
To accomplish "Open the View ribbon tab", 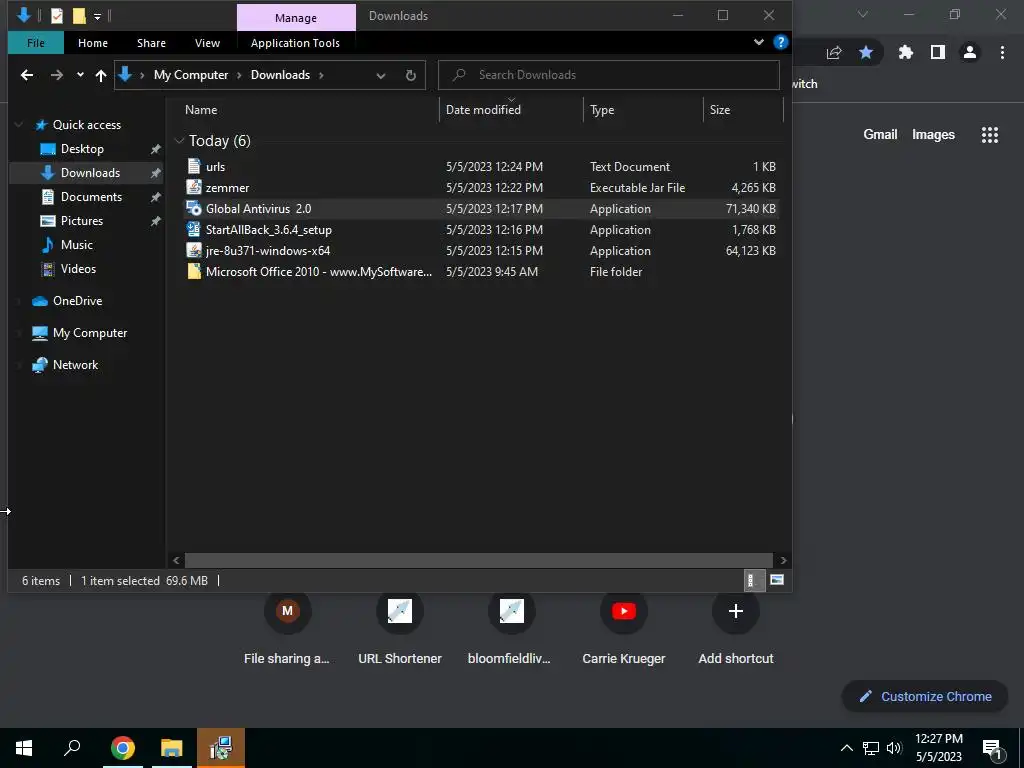I will coord(208,43).
